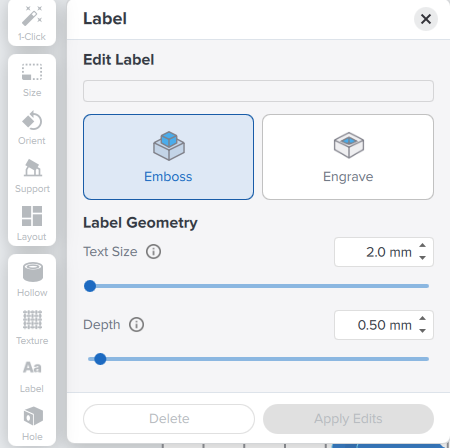Open the Layout tool
The width and height of the screenshot is (450, 448).
pos(32,224)
